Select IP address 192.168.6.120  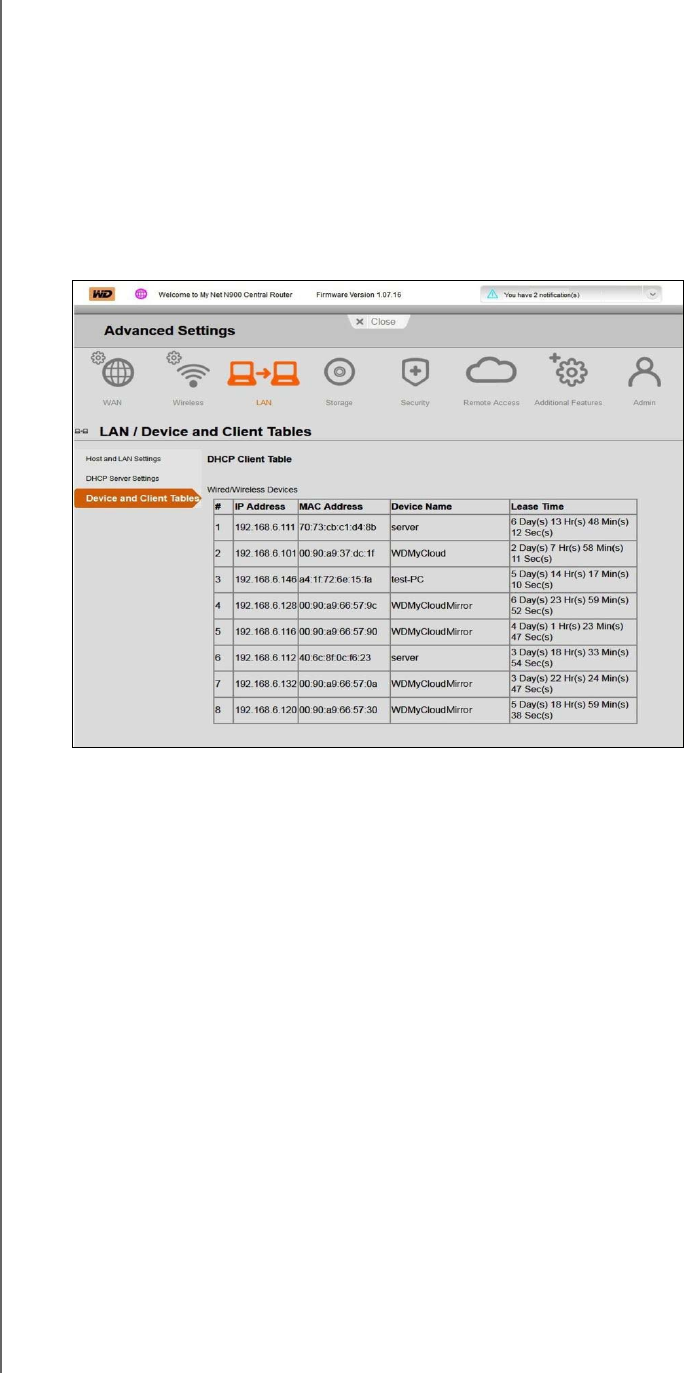pyautogui.click(x=265, y=709)
